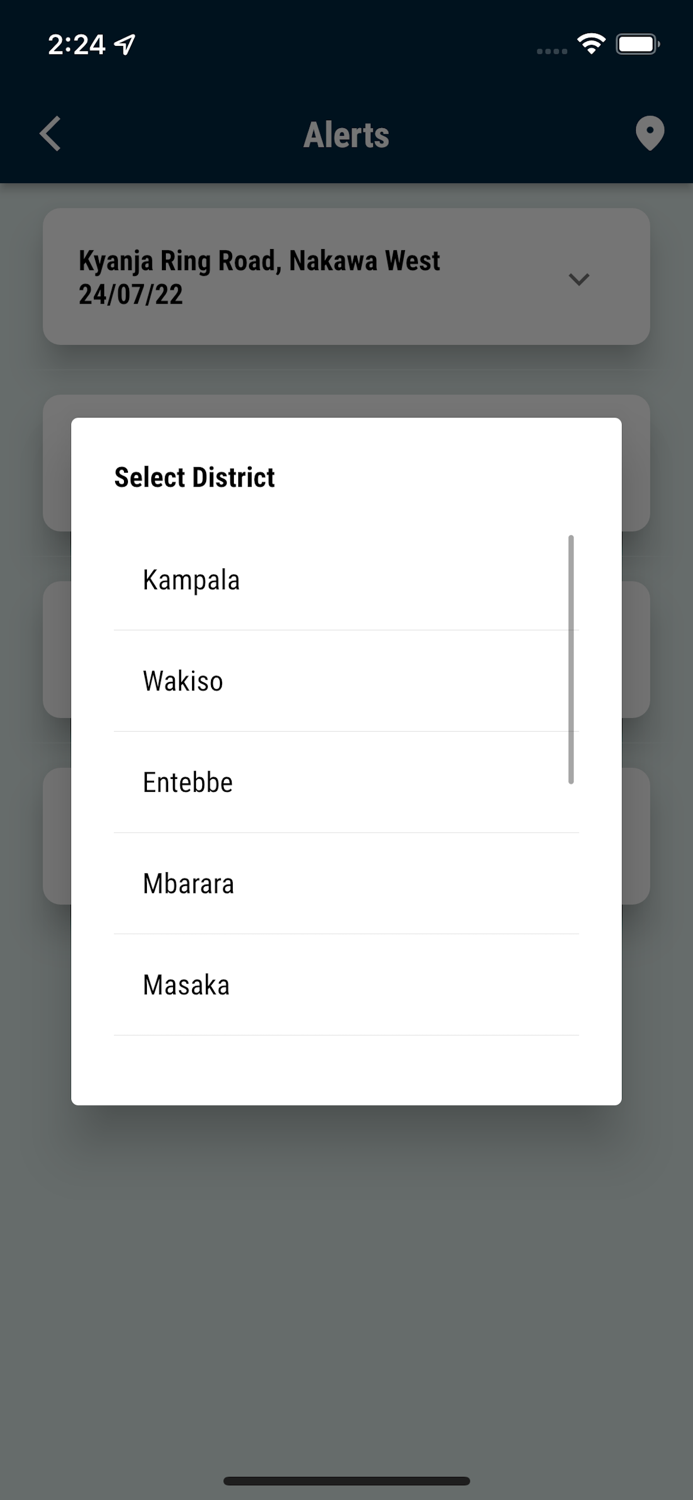Tap the home indicator bar
Image resolution: width=693 pixels, height=1500 pixels.
pyautogui.click(x=346, y=1481)
